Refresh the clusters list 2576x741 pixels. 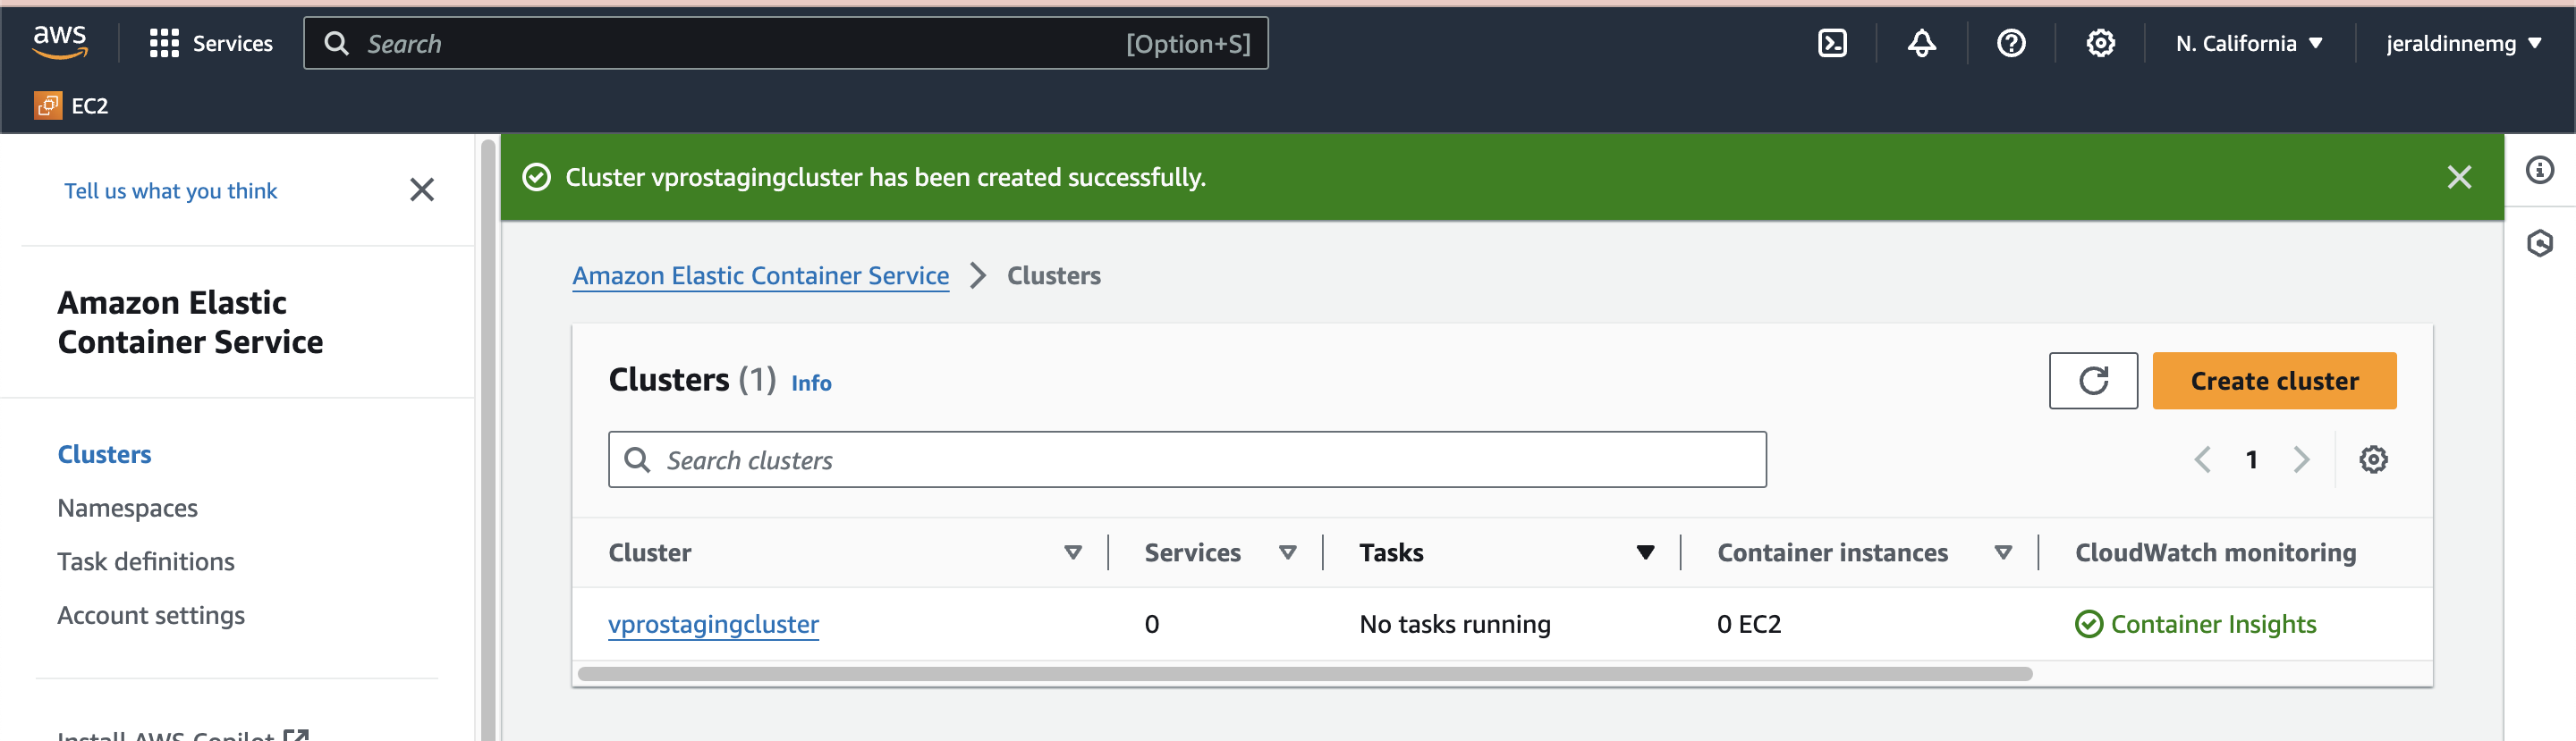point(2093,381)
